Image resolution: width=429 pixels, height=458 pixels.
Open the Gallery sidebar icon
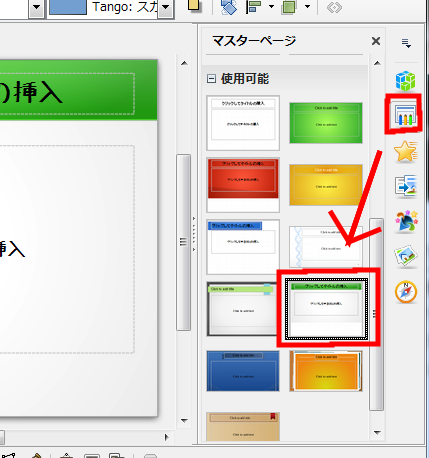[406, 256]
